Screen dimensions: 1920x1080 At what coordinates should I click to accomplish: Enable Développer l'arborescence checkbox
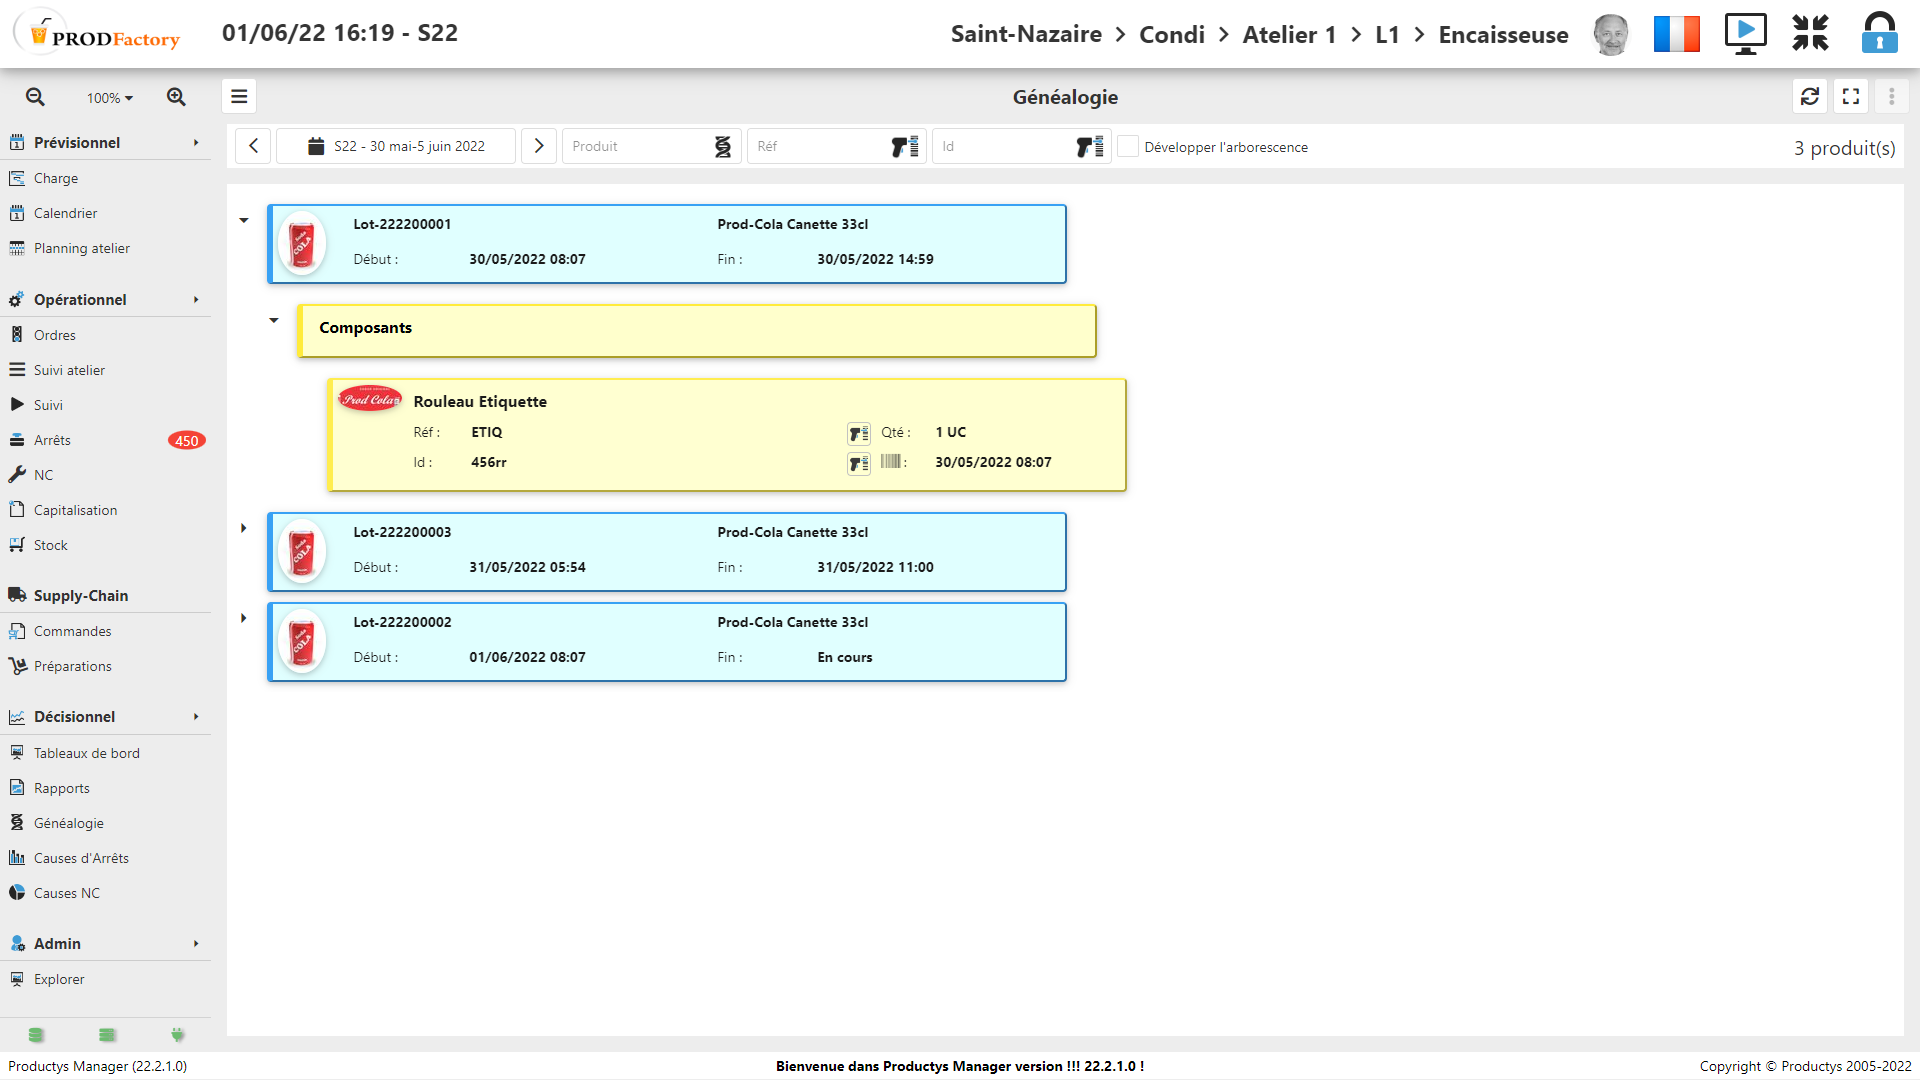click(1128, 146)
